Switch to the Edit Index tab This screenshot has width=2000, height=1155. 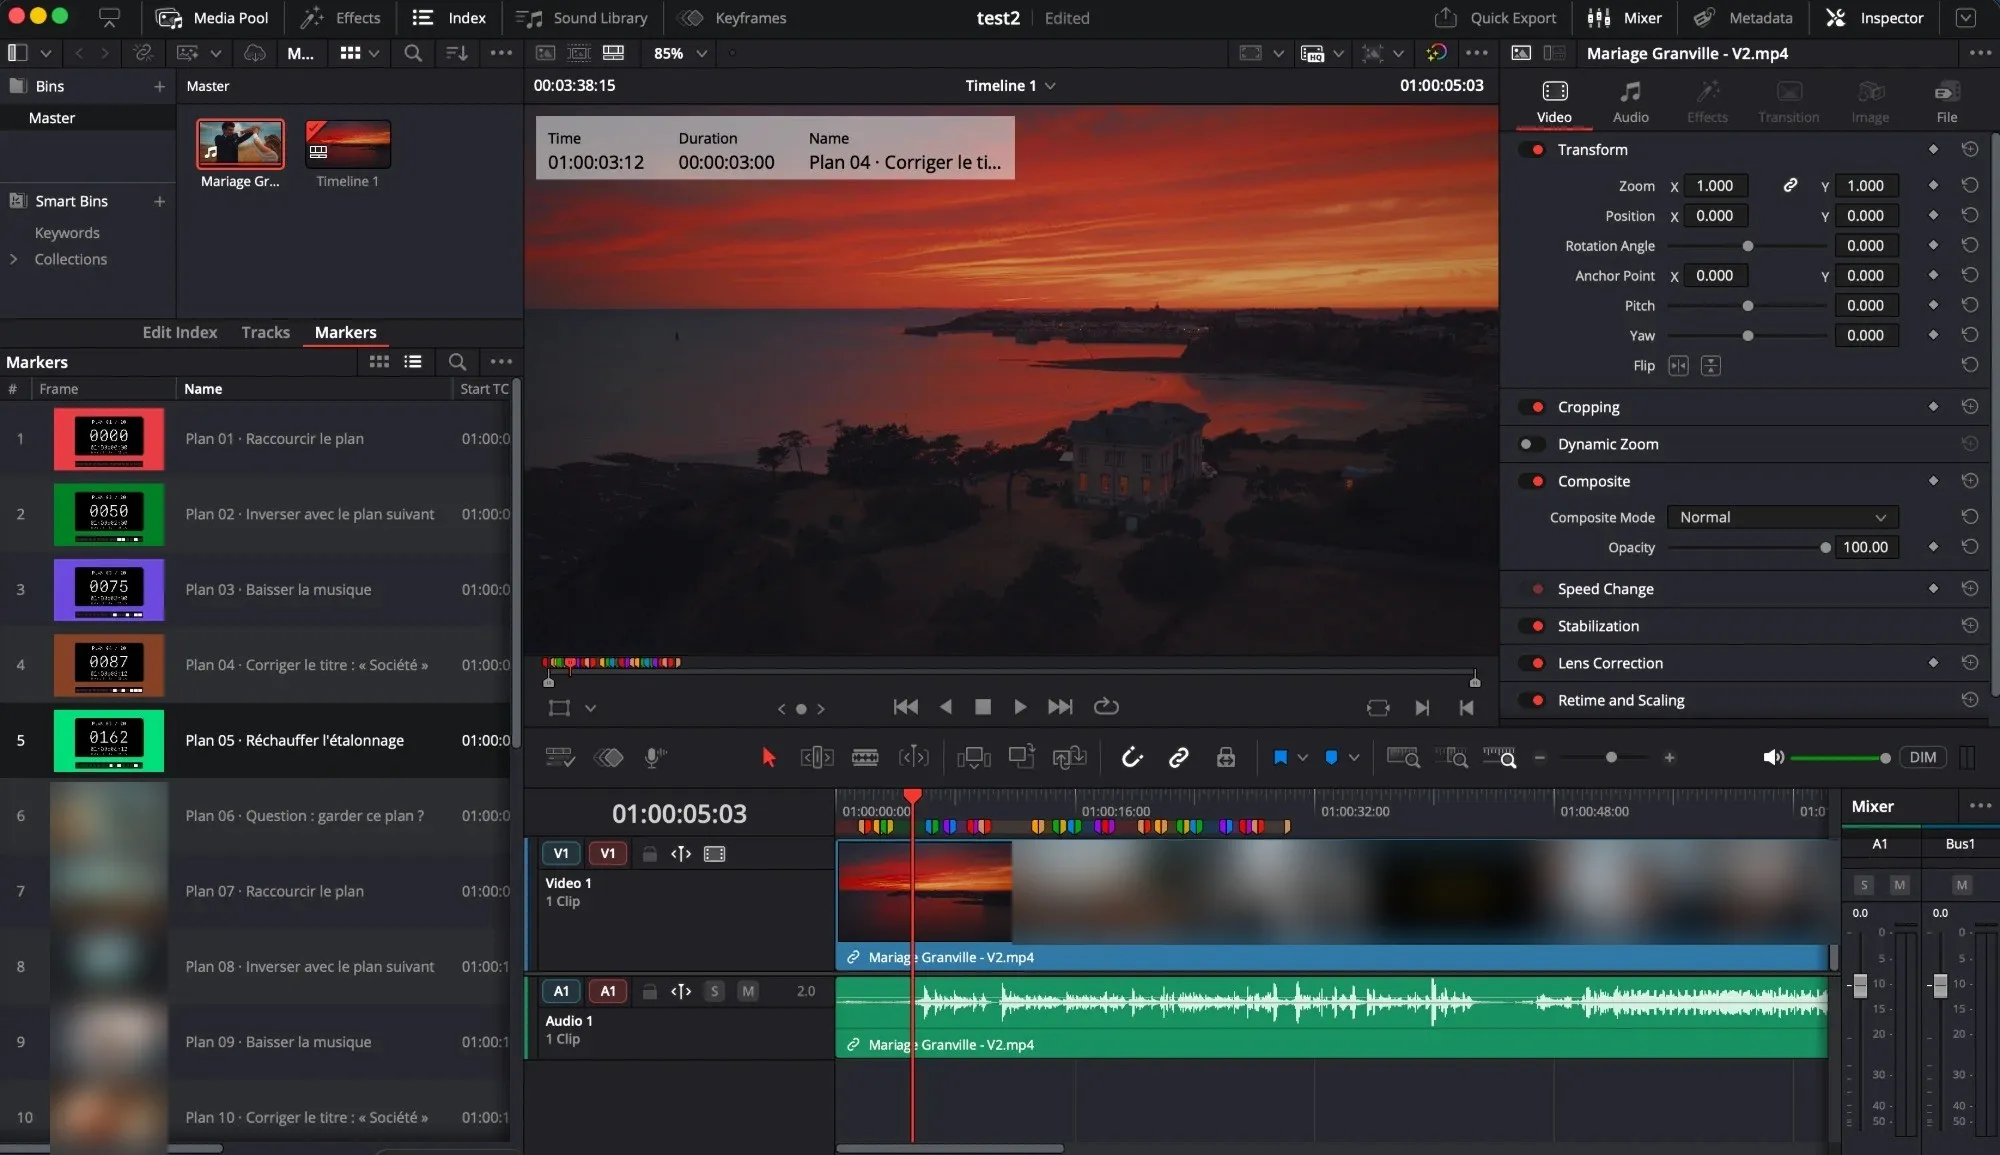179,332
